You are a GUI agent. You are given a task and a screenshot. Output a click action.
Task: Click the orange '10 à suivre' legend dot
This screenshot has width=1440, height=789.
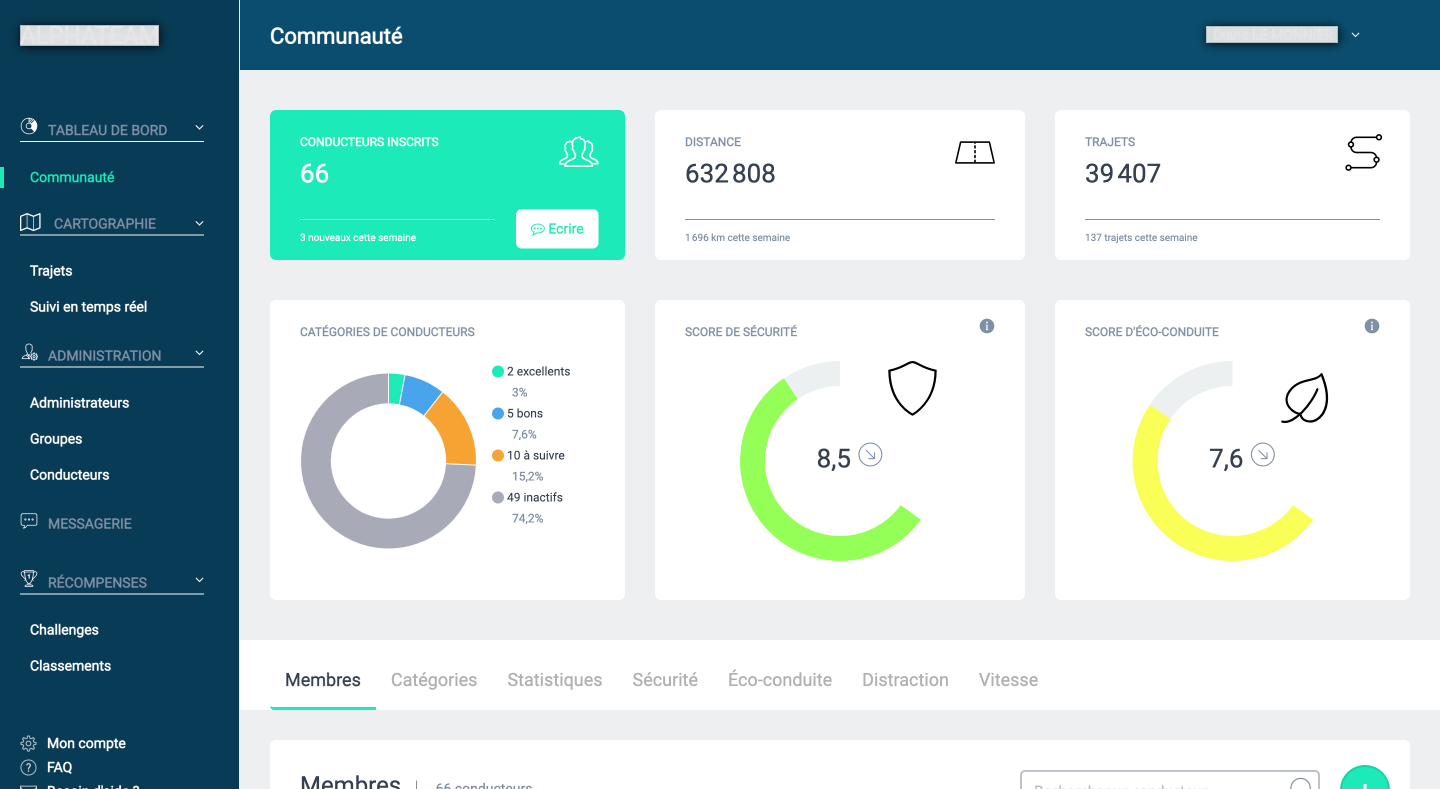click(x=498, y=456)
